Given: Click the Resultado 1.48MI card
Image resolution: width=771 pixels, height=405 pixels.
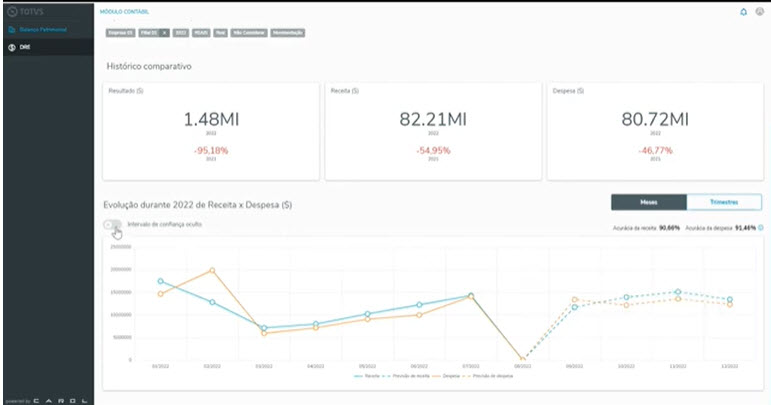Looking at the screenshot, I should pos(211,132).
